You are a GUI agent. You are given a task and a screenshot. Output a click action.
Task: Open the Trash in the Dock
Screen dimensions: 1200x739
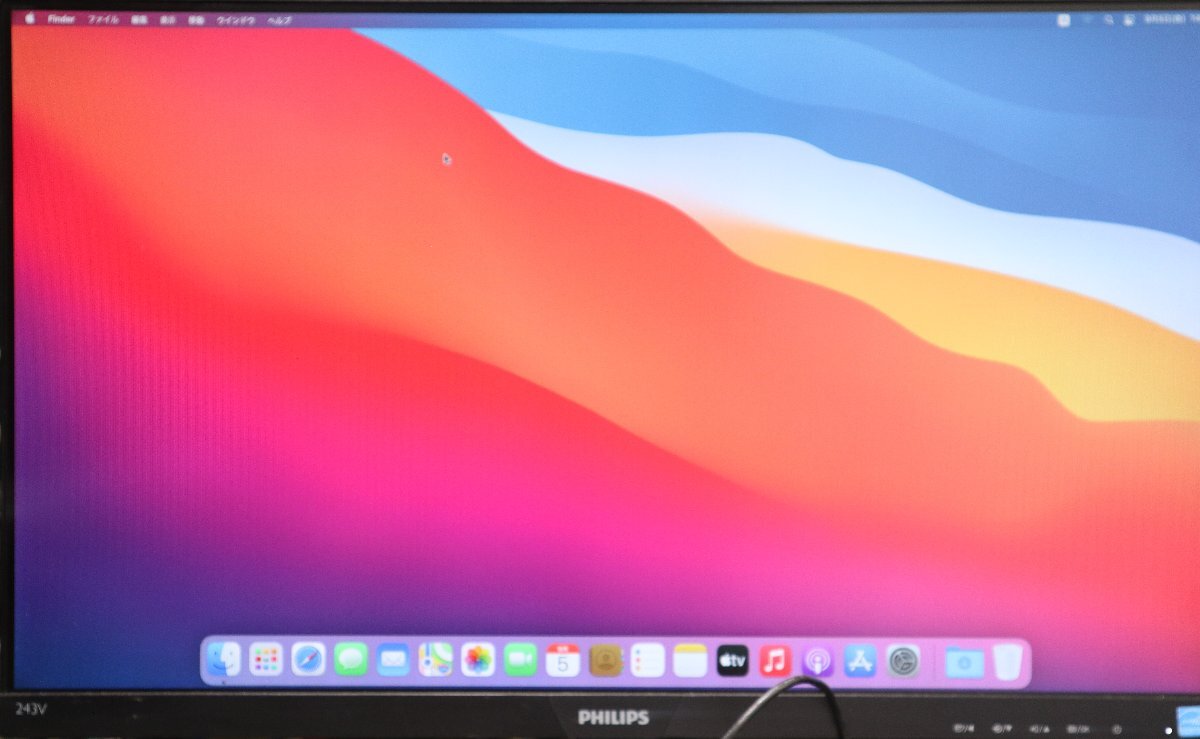pyautogui.click(x=1008, y=661)
